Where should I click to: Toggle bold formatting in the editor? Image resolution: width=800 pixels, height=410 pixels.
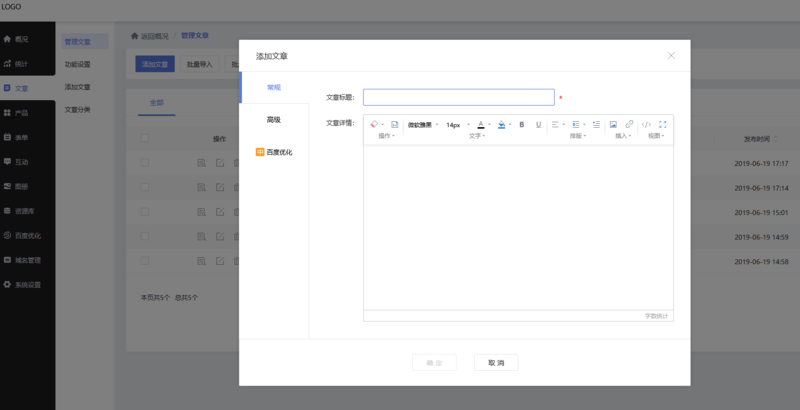pos(522,125)
